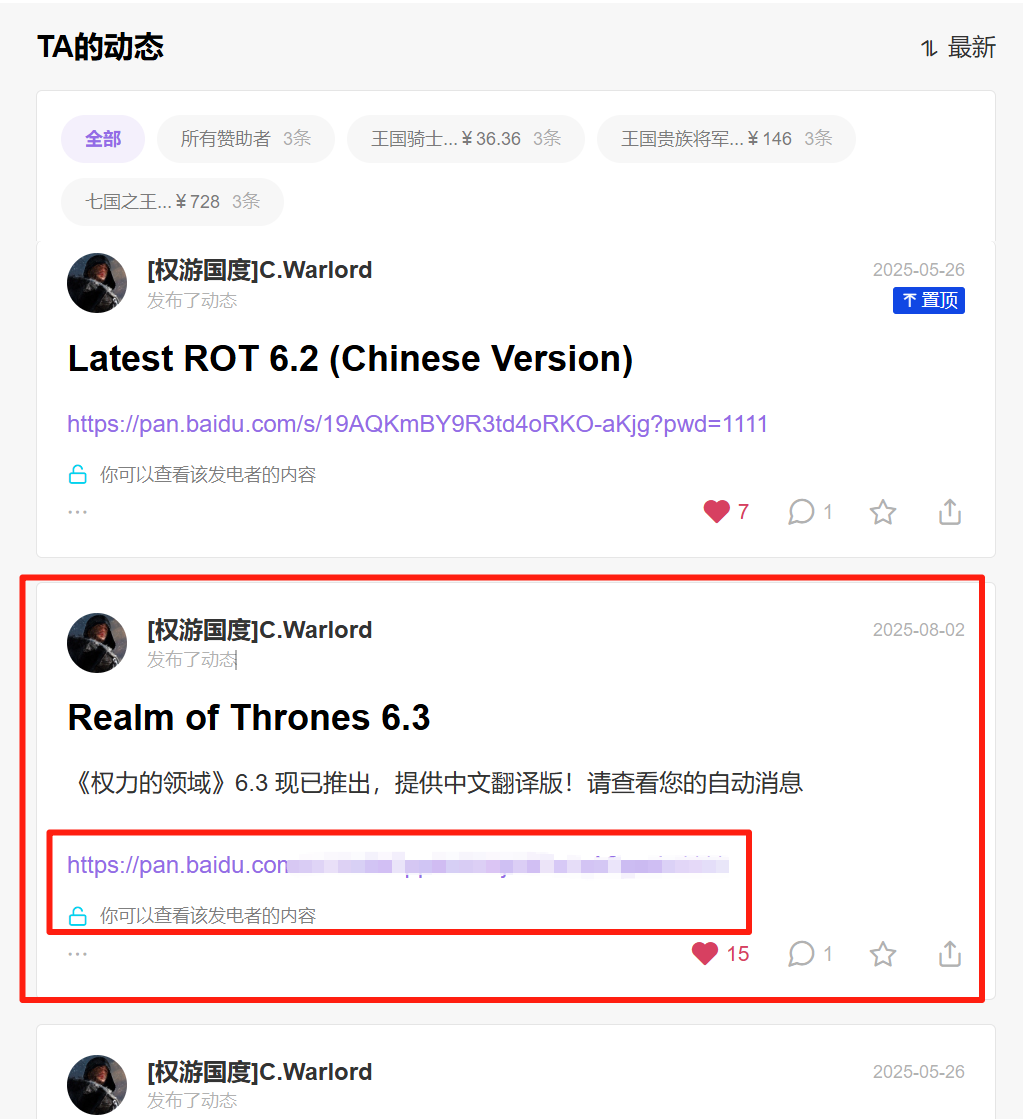Viewport: 1023px width, 1119px height.
Task: Filter by 七国之王 ¥728 tier
Action: coord(172,202)
